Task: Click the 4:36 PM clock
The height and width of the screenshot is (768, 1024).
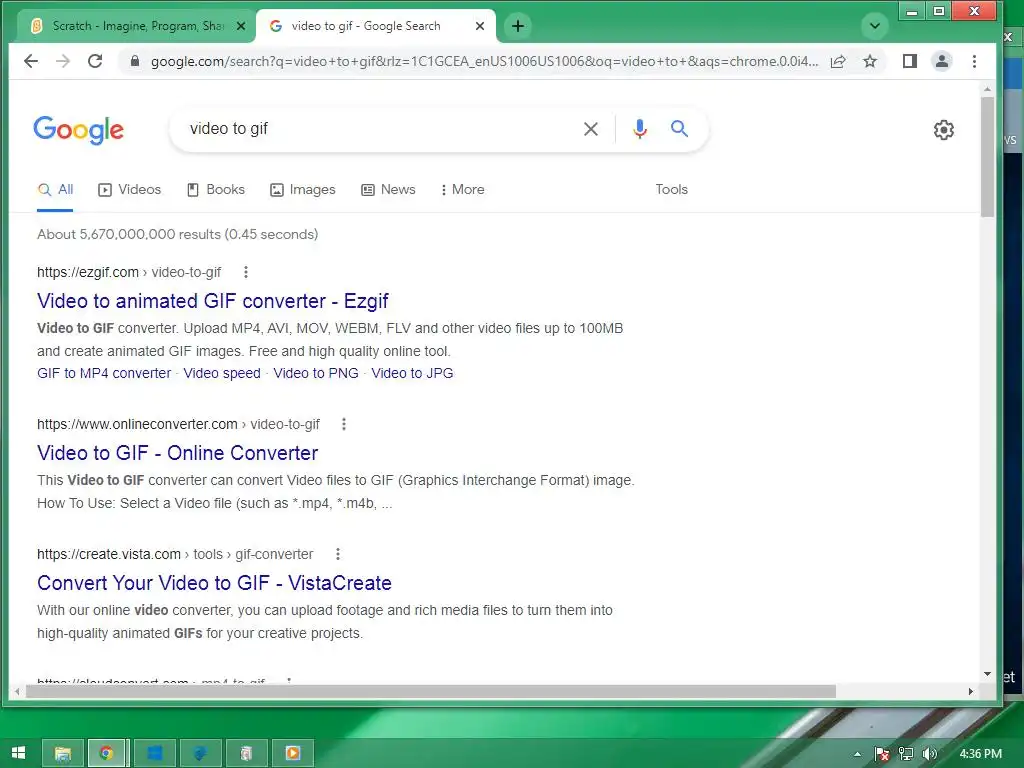Action: pyautogui.click(x=980, y=754)
